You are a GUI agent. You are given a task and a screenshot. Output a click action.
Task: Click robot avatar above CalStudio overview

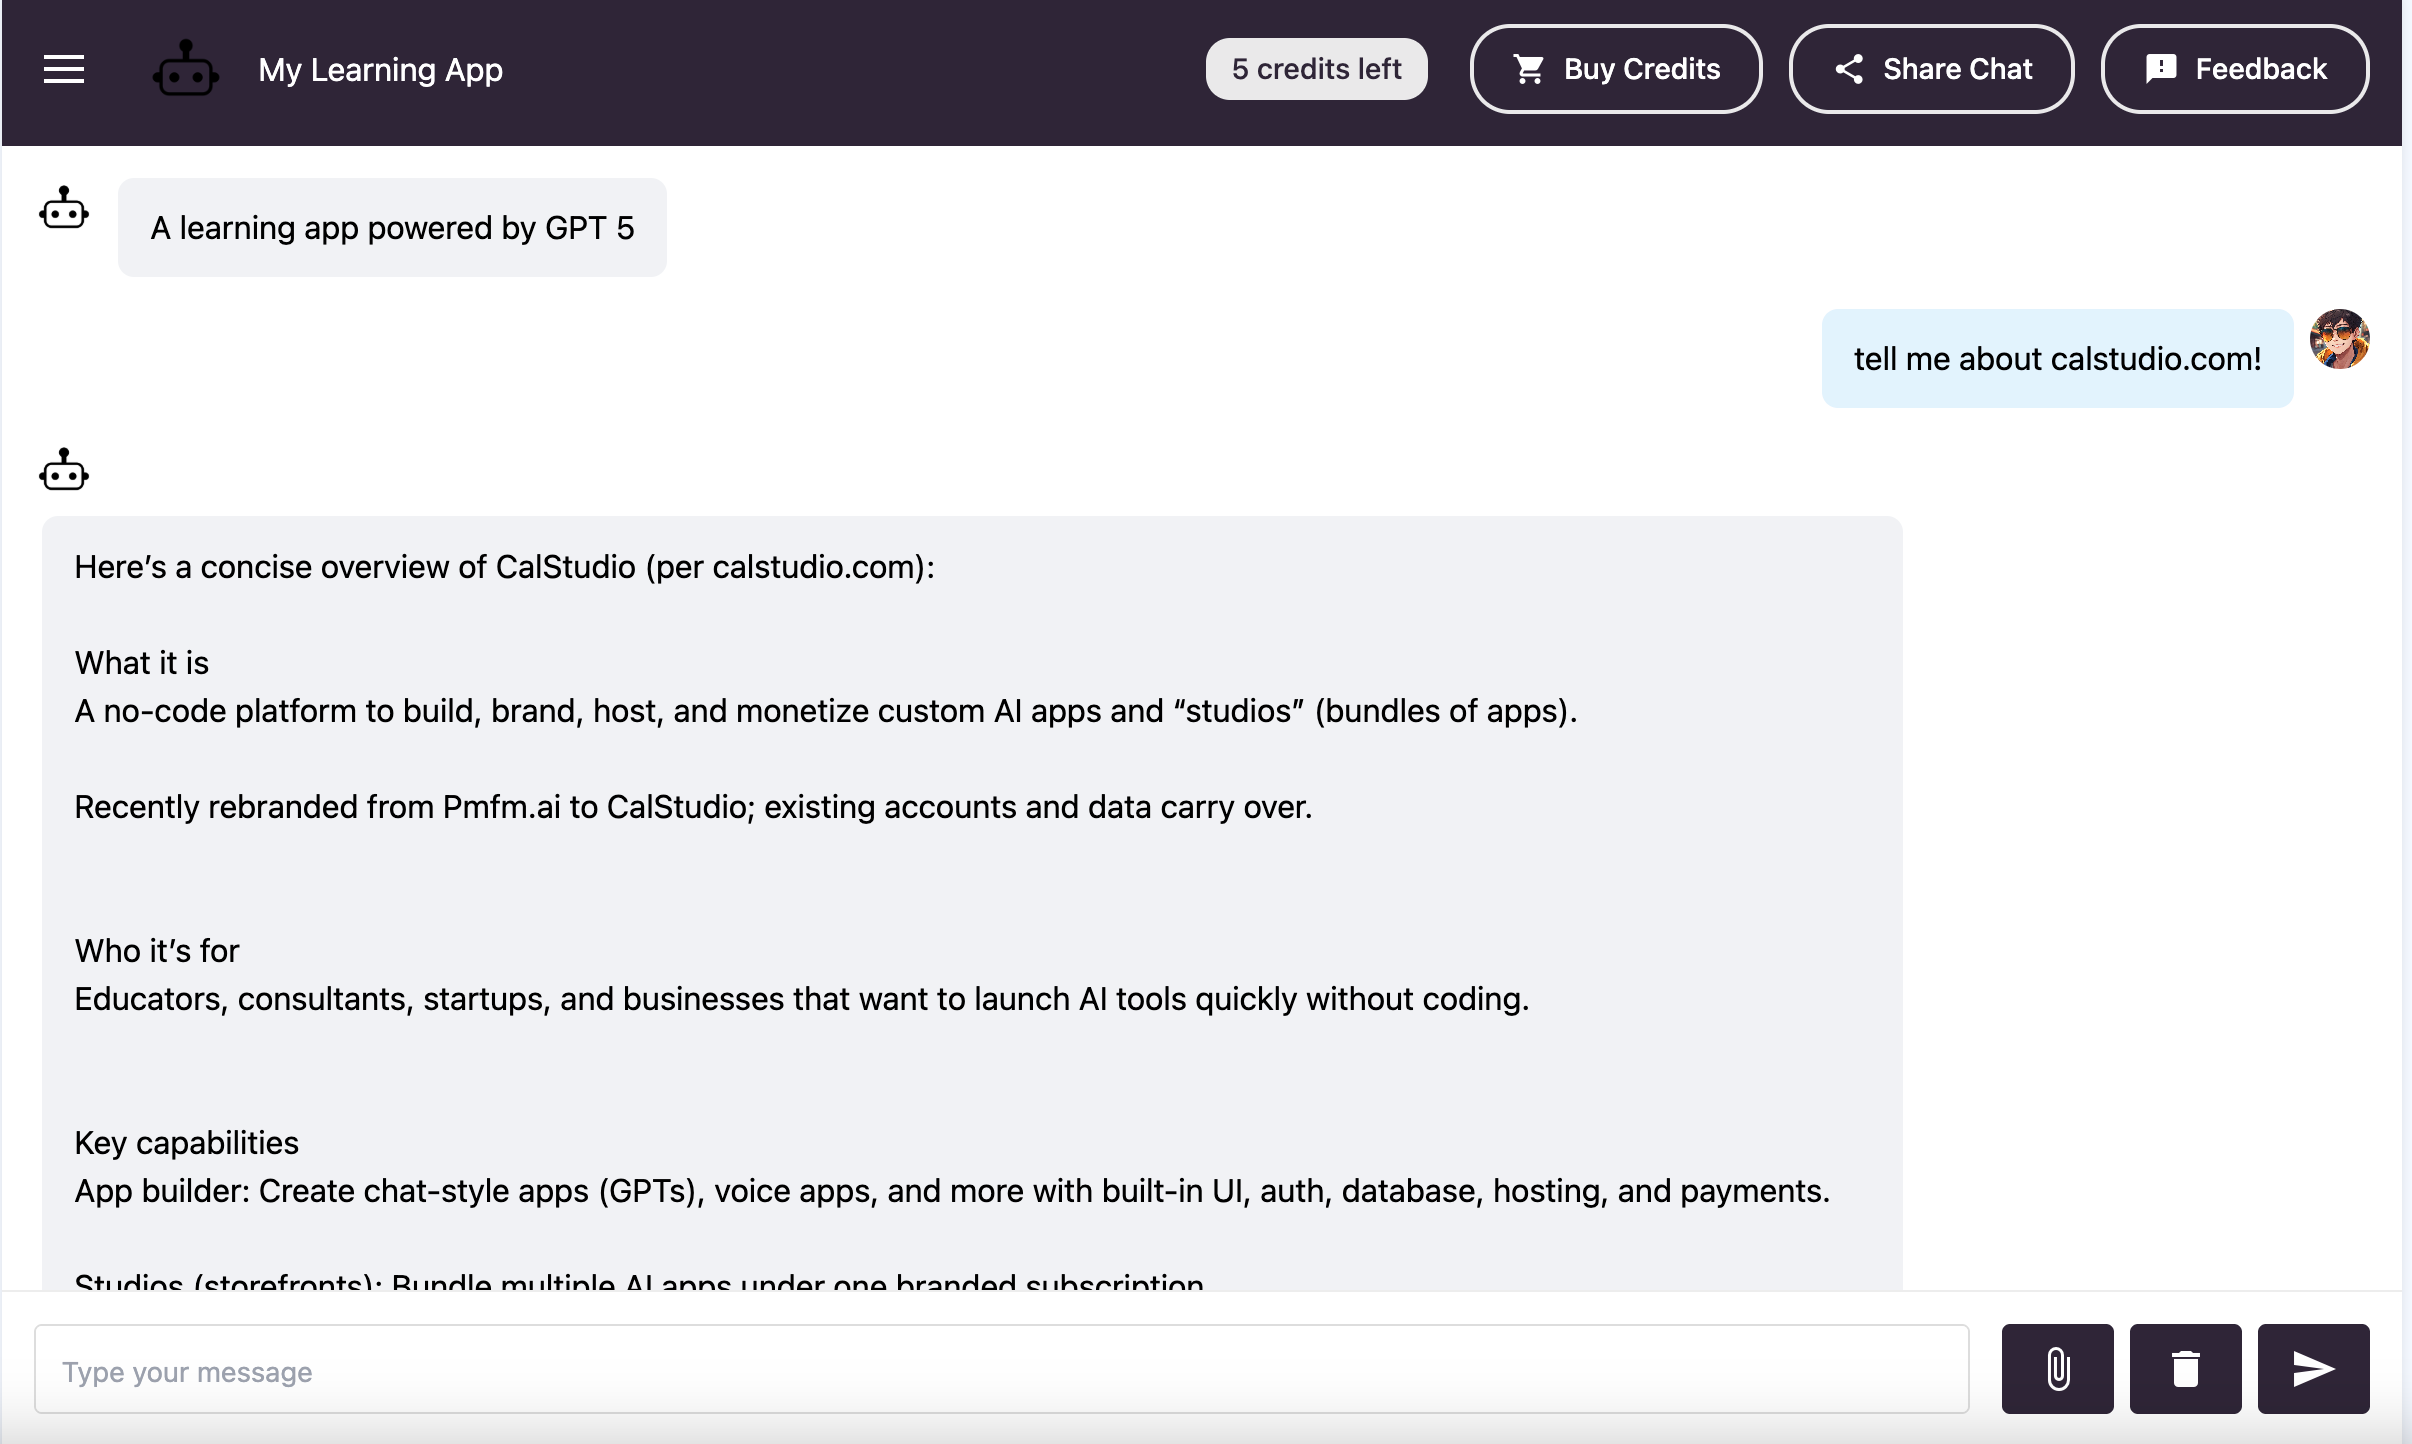point(64,470)
